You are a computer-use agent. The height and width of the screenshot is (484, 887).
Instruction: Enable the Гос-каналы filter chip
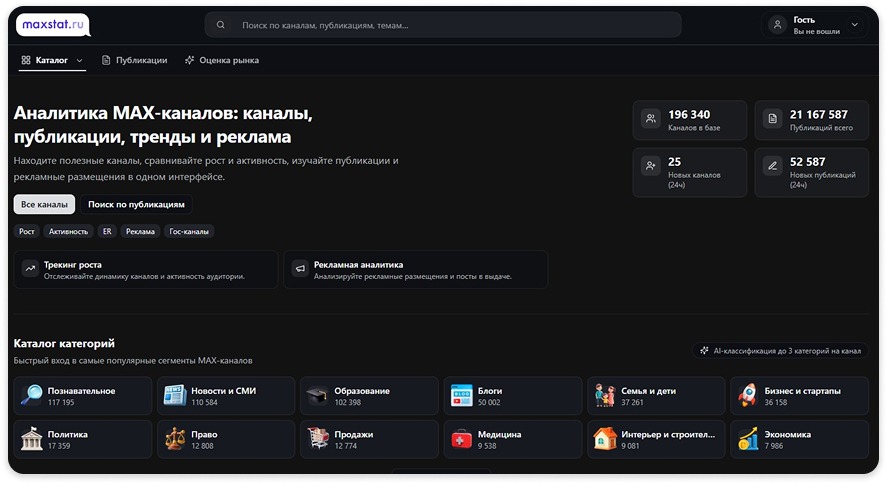point(189,231)
